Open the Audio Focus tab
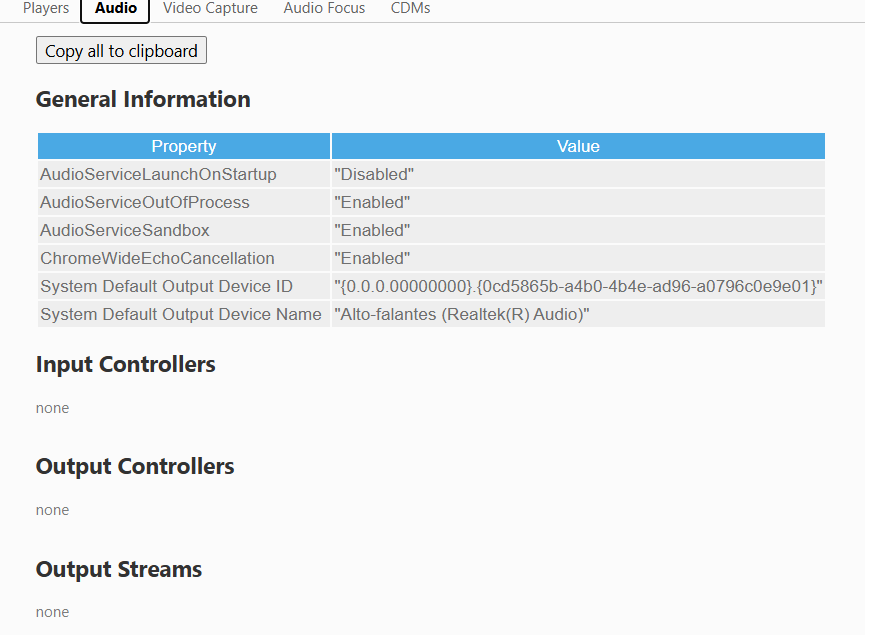 tap(324, 8)
